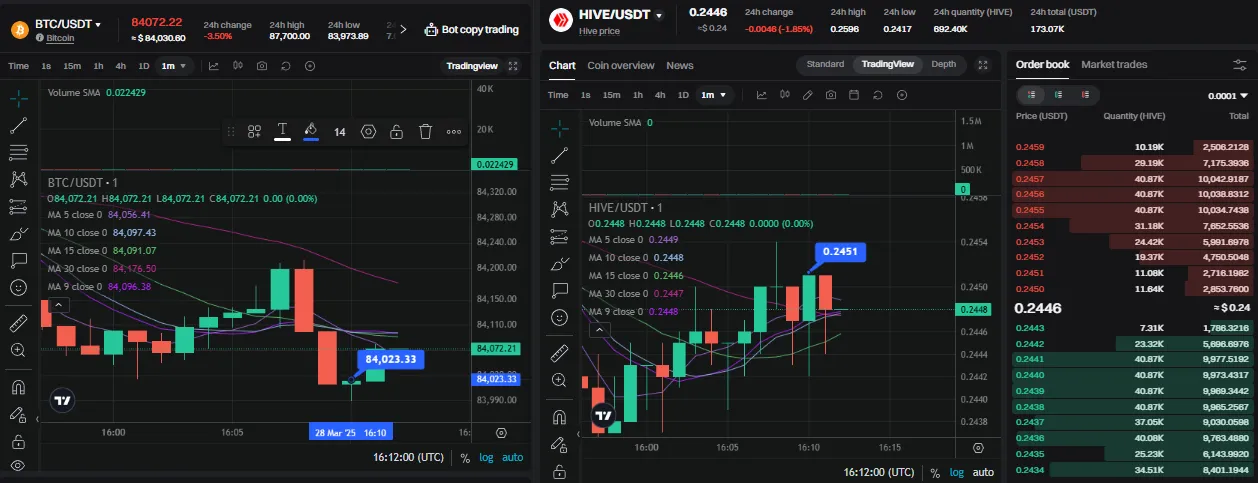Select Order book tab
This screenshot has width=1258, height=483.
(x=1042, y=64)
